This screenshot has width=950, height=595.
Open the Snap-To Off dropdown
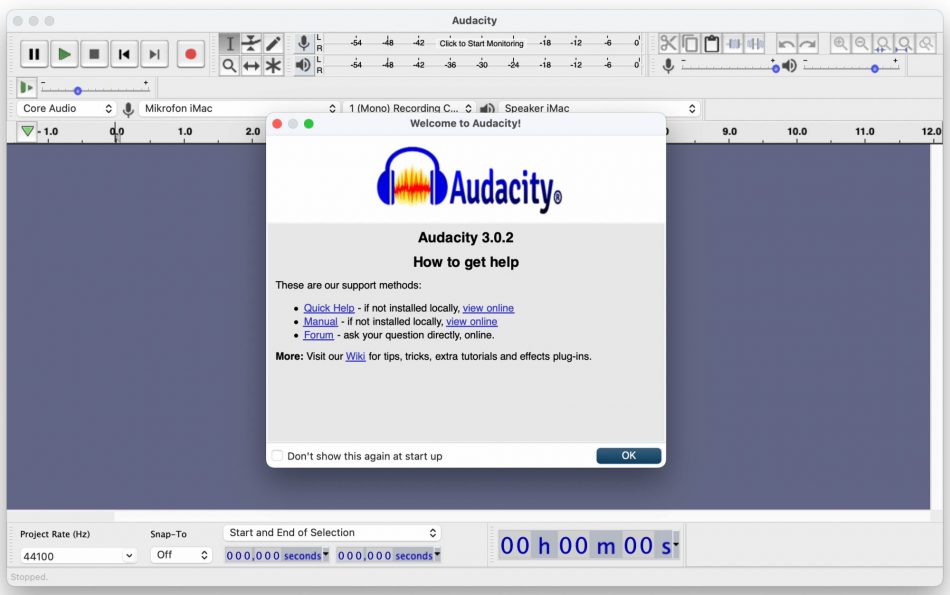(181, 555)
